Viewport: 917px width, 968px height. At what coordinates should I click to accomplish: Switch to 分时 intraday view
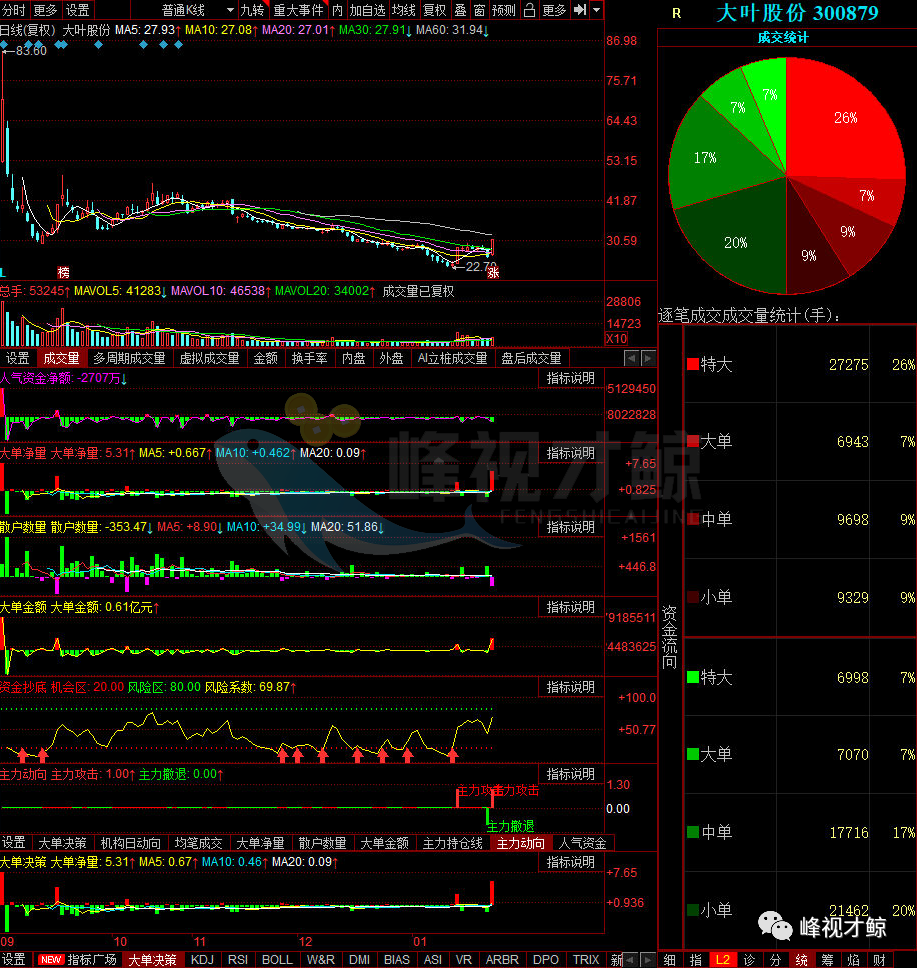coord(14,10)
